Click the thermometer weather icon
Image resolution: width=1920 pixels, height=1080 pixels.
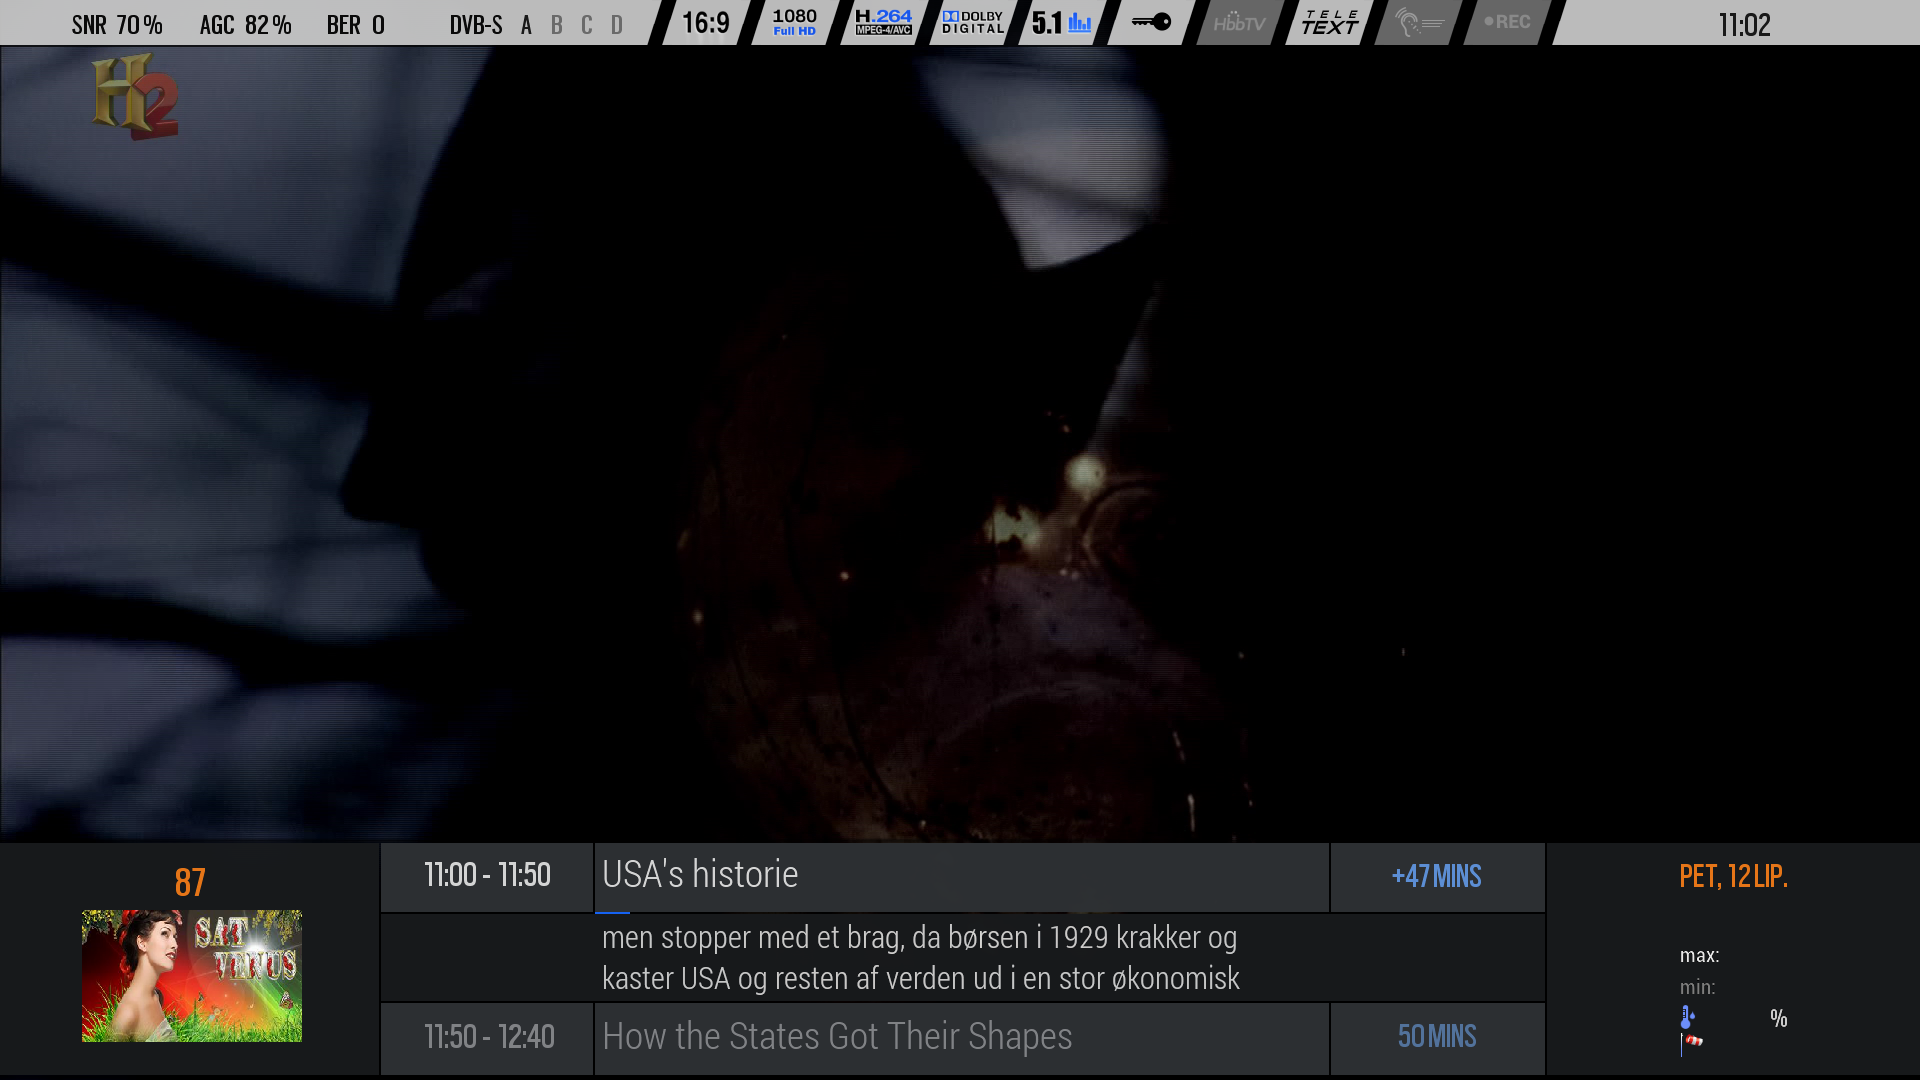click(1687, 1018)
